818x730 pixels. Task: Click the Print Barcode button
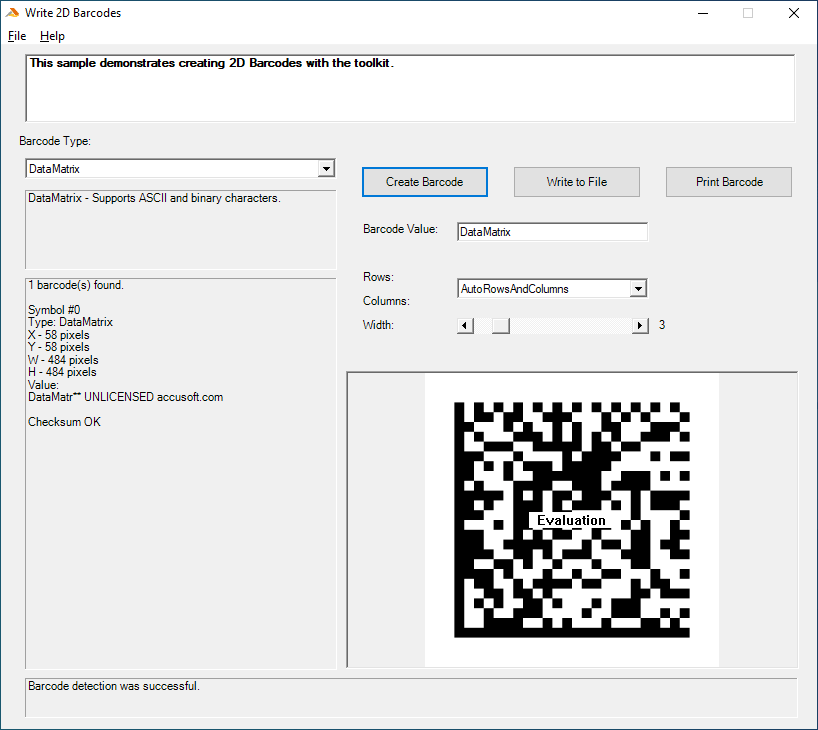728,182
